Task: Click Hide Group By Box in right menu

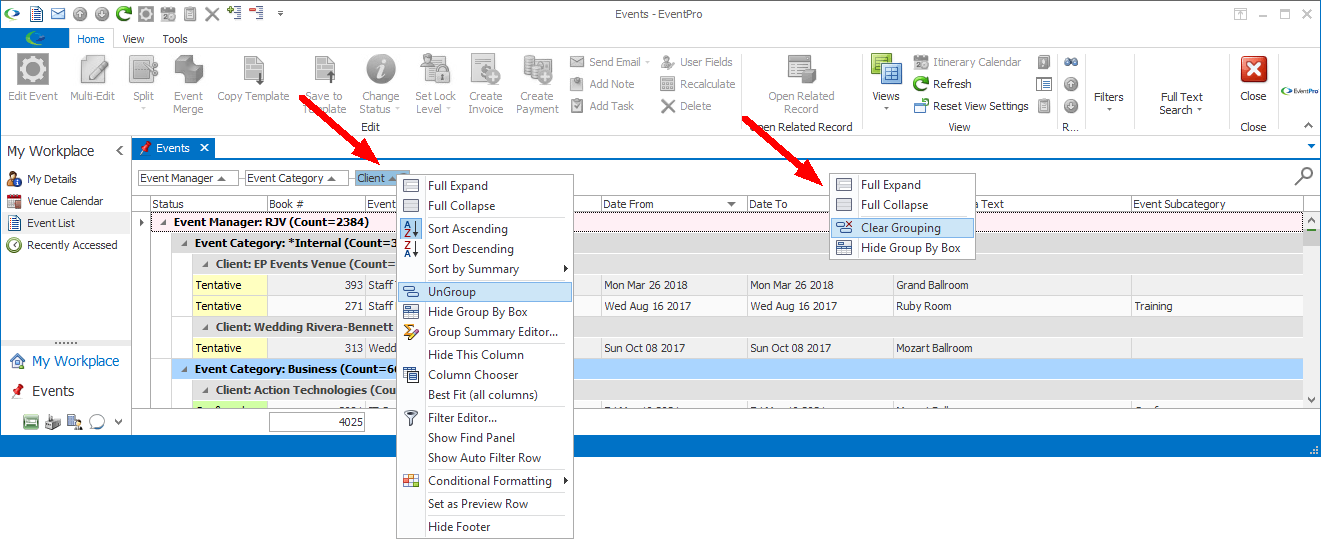Action: [901, 248]
